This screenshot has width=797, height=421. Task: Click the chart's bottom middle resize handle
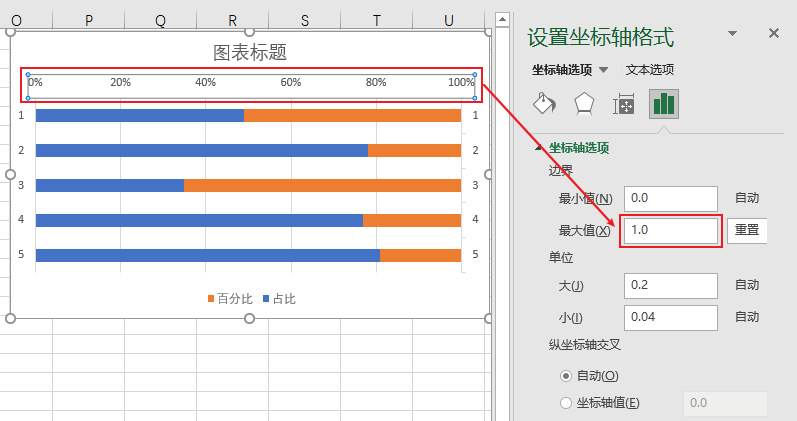pos(249,318)
